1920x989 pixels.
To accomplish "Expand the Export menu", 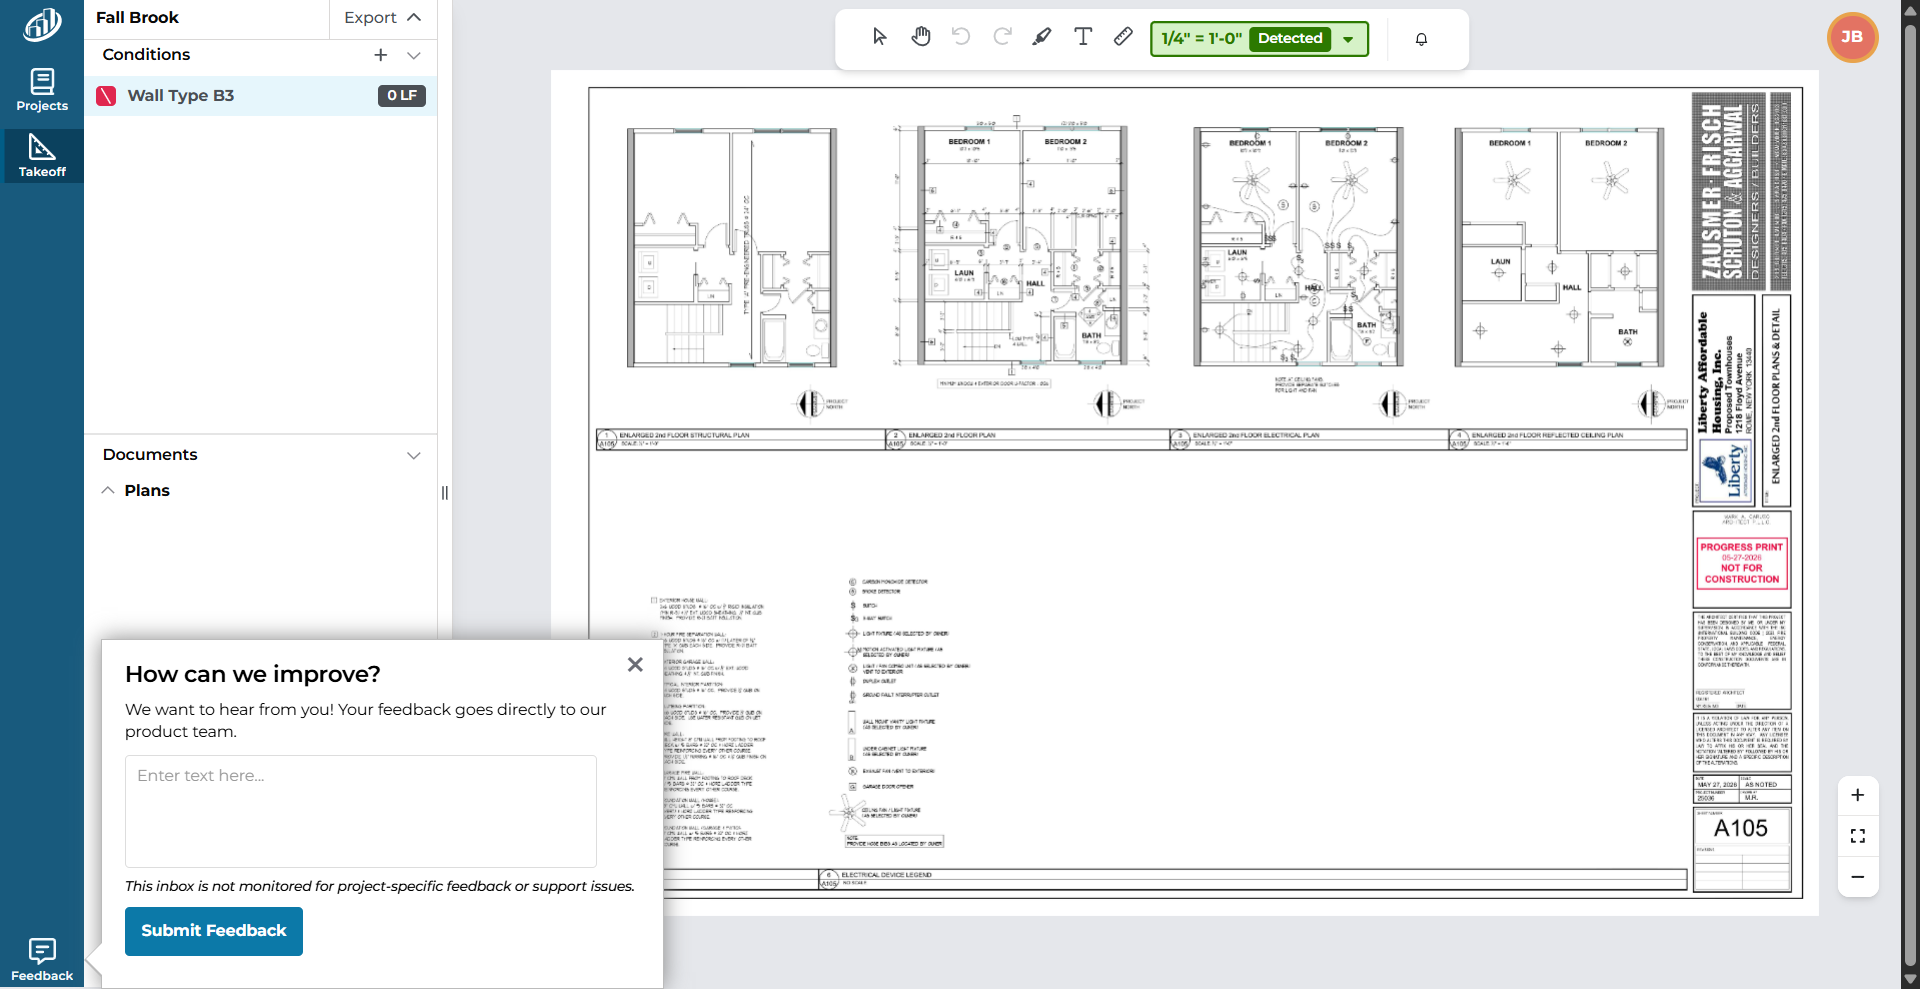I will (382, 18).
